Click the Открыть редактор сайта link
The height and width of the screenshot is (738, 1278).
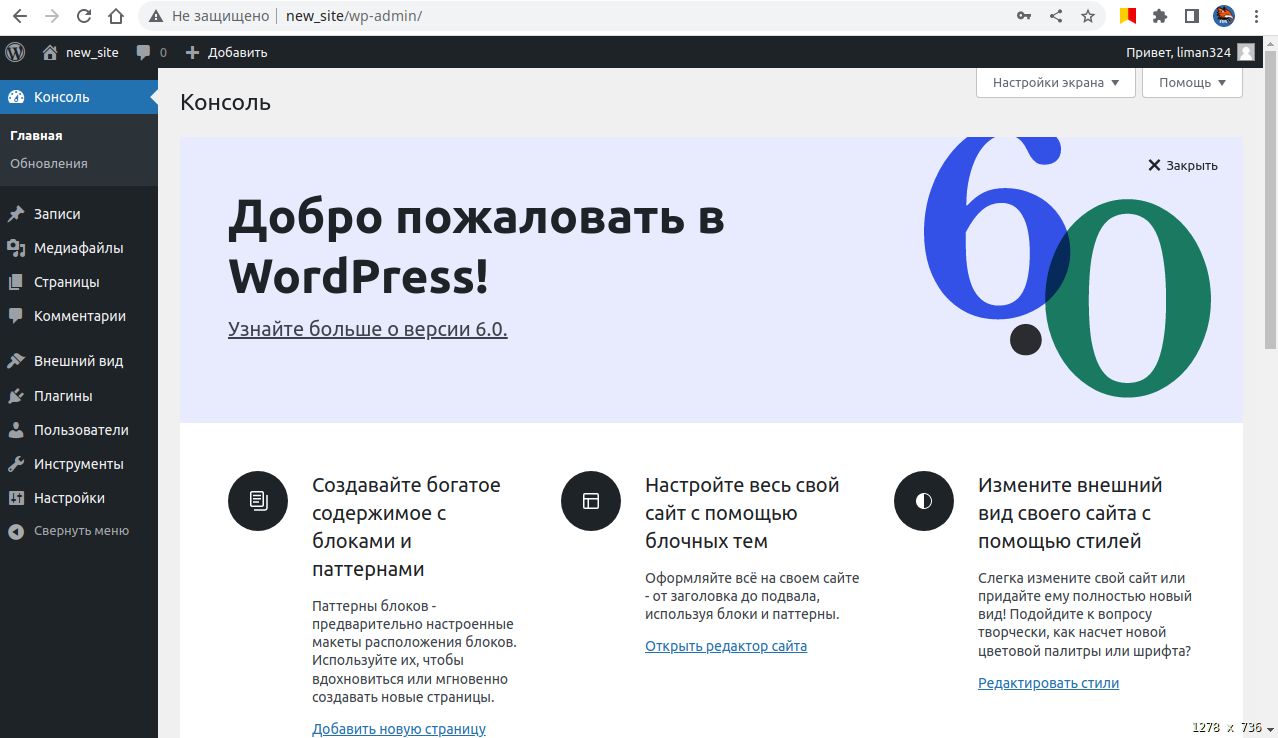pos(726,646)
